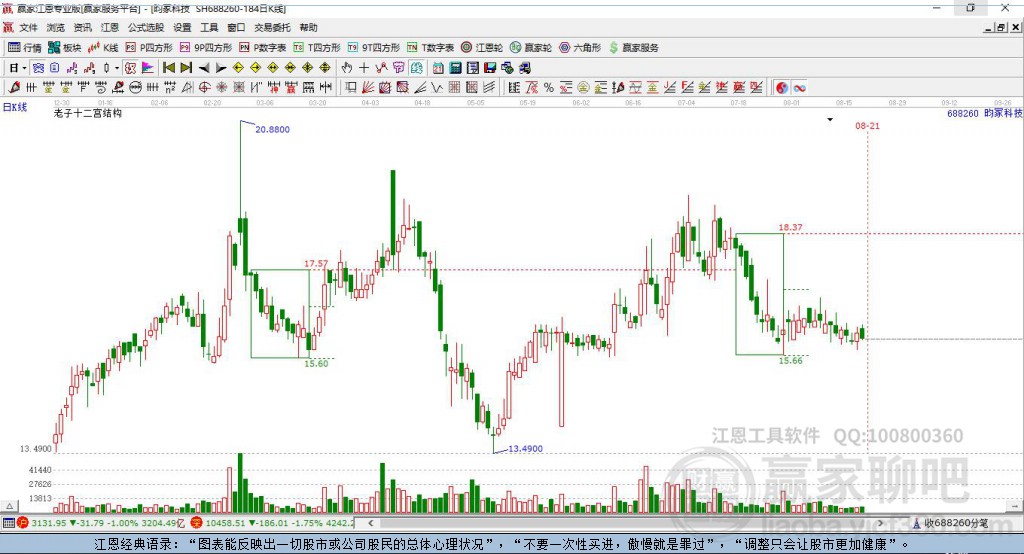This screenshot has height=554, width=1024.
Task: Click the 688260 昀冢科技 stock label
Action: (984, 113)
